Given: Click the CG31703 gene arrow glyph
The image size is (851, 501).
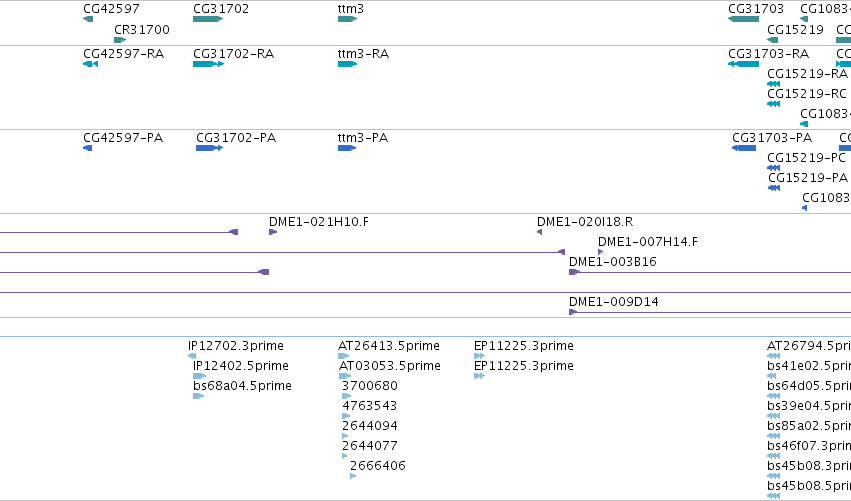Looking at the screenshot, I should (744, 19).
